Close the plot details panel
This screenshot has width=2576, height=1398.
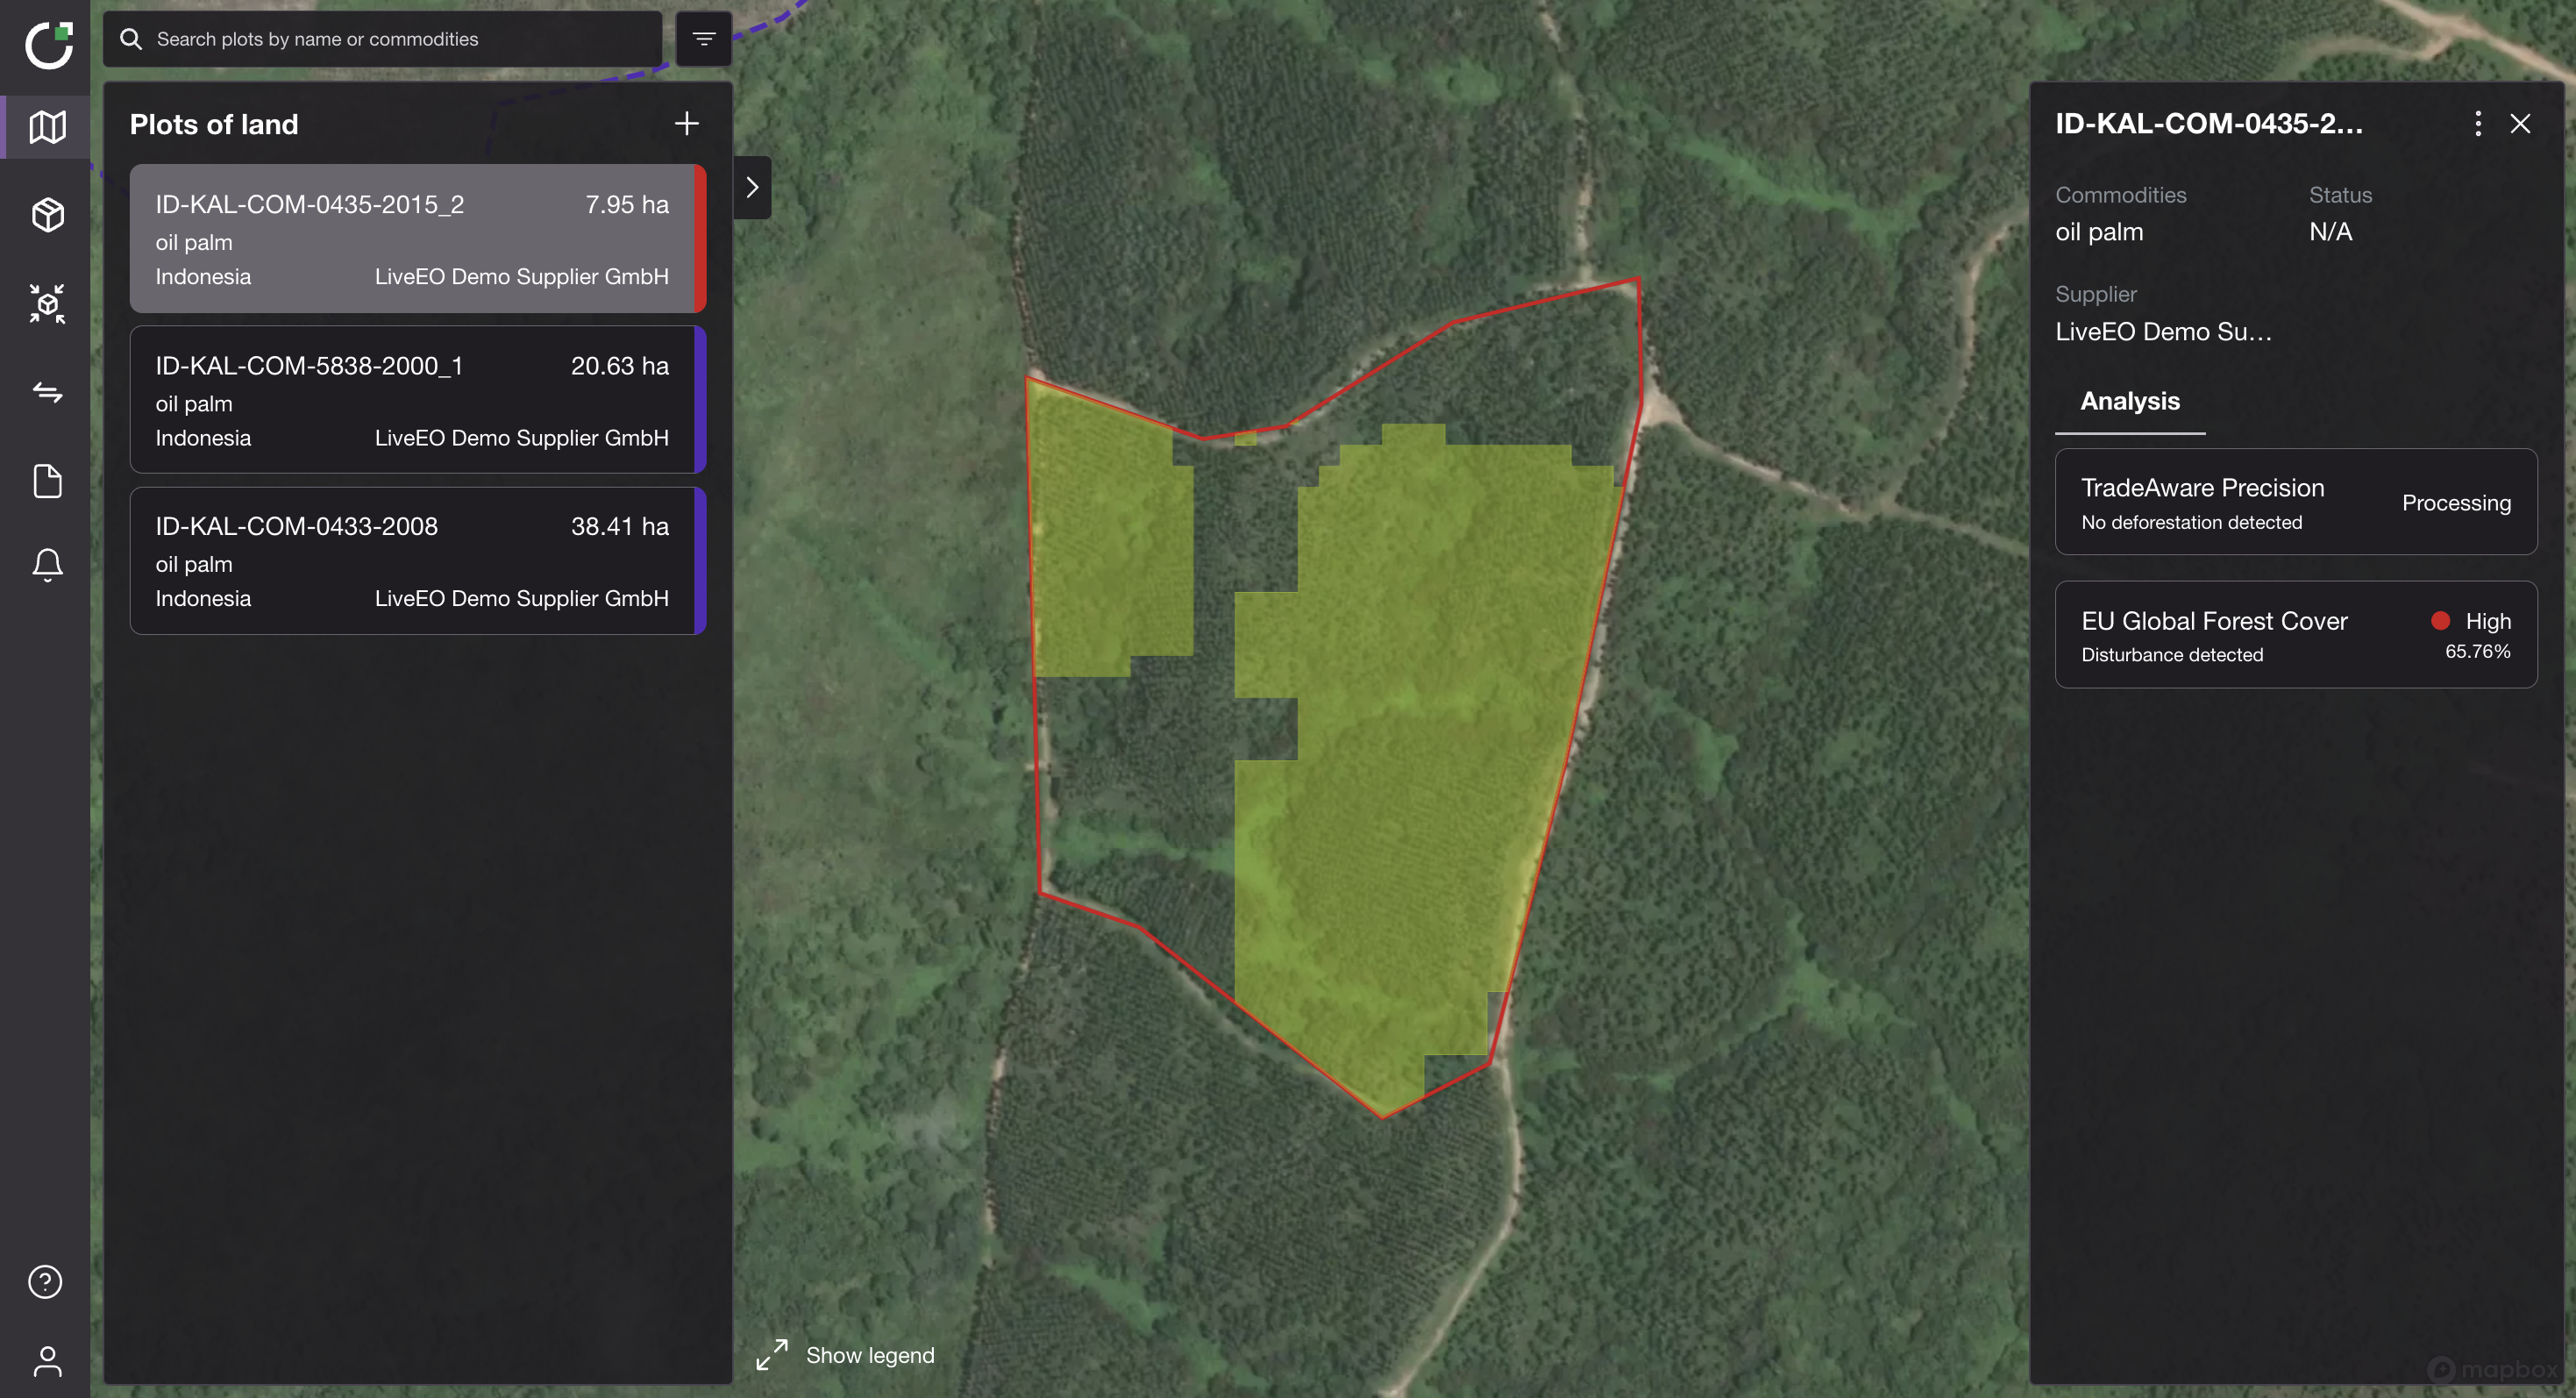click(2519, 124)
